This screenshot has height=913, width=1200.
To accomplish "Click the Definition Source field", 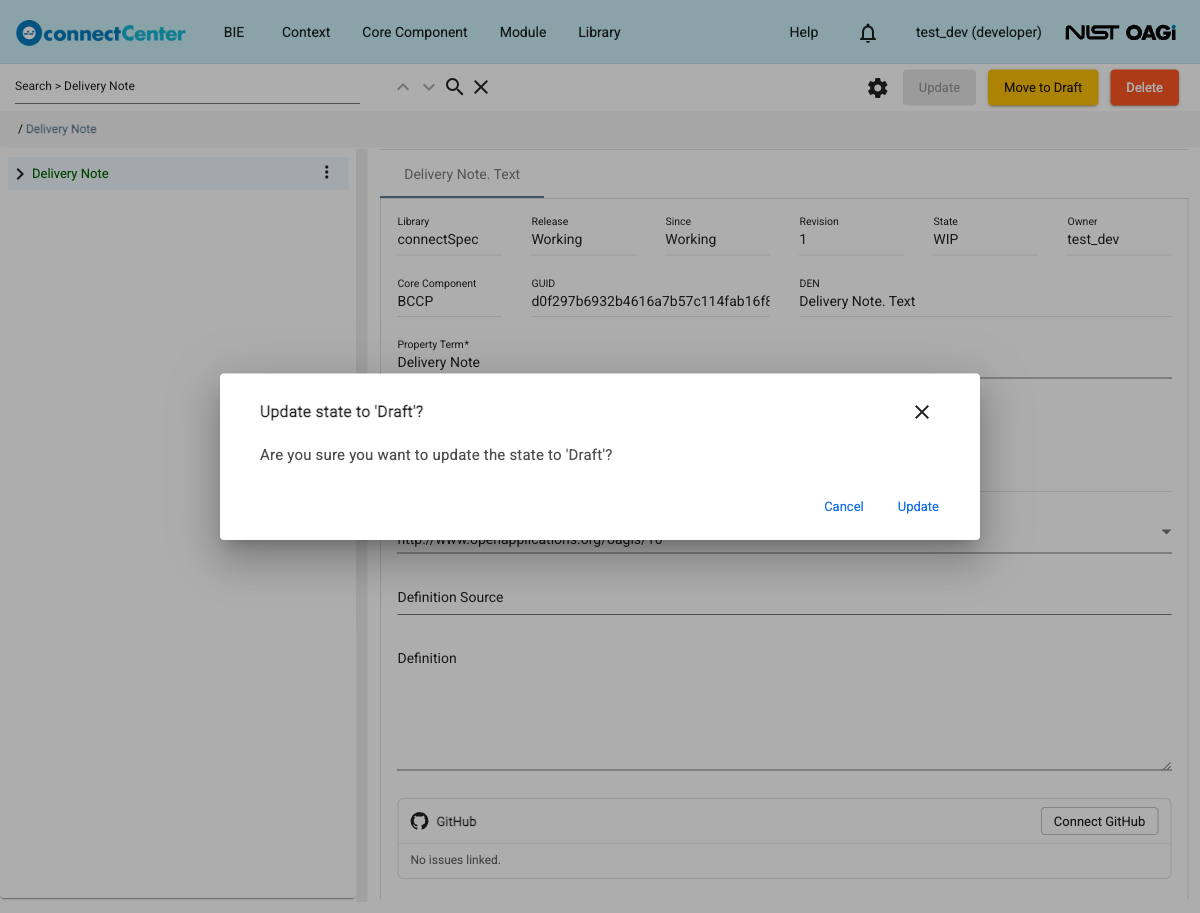I will coord(784,597).
